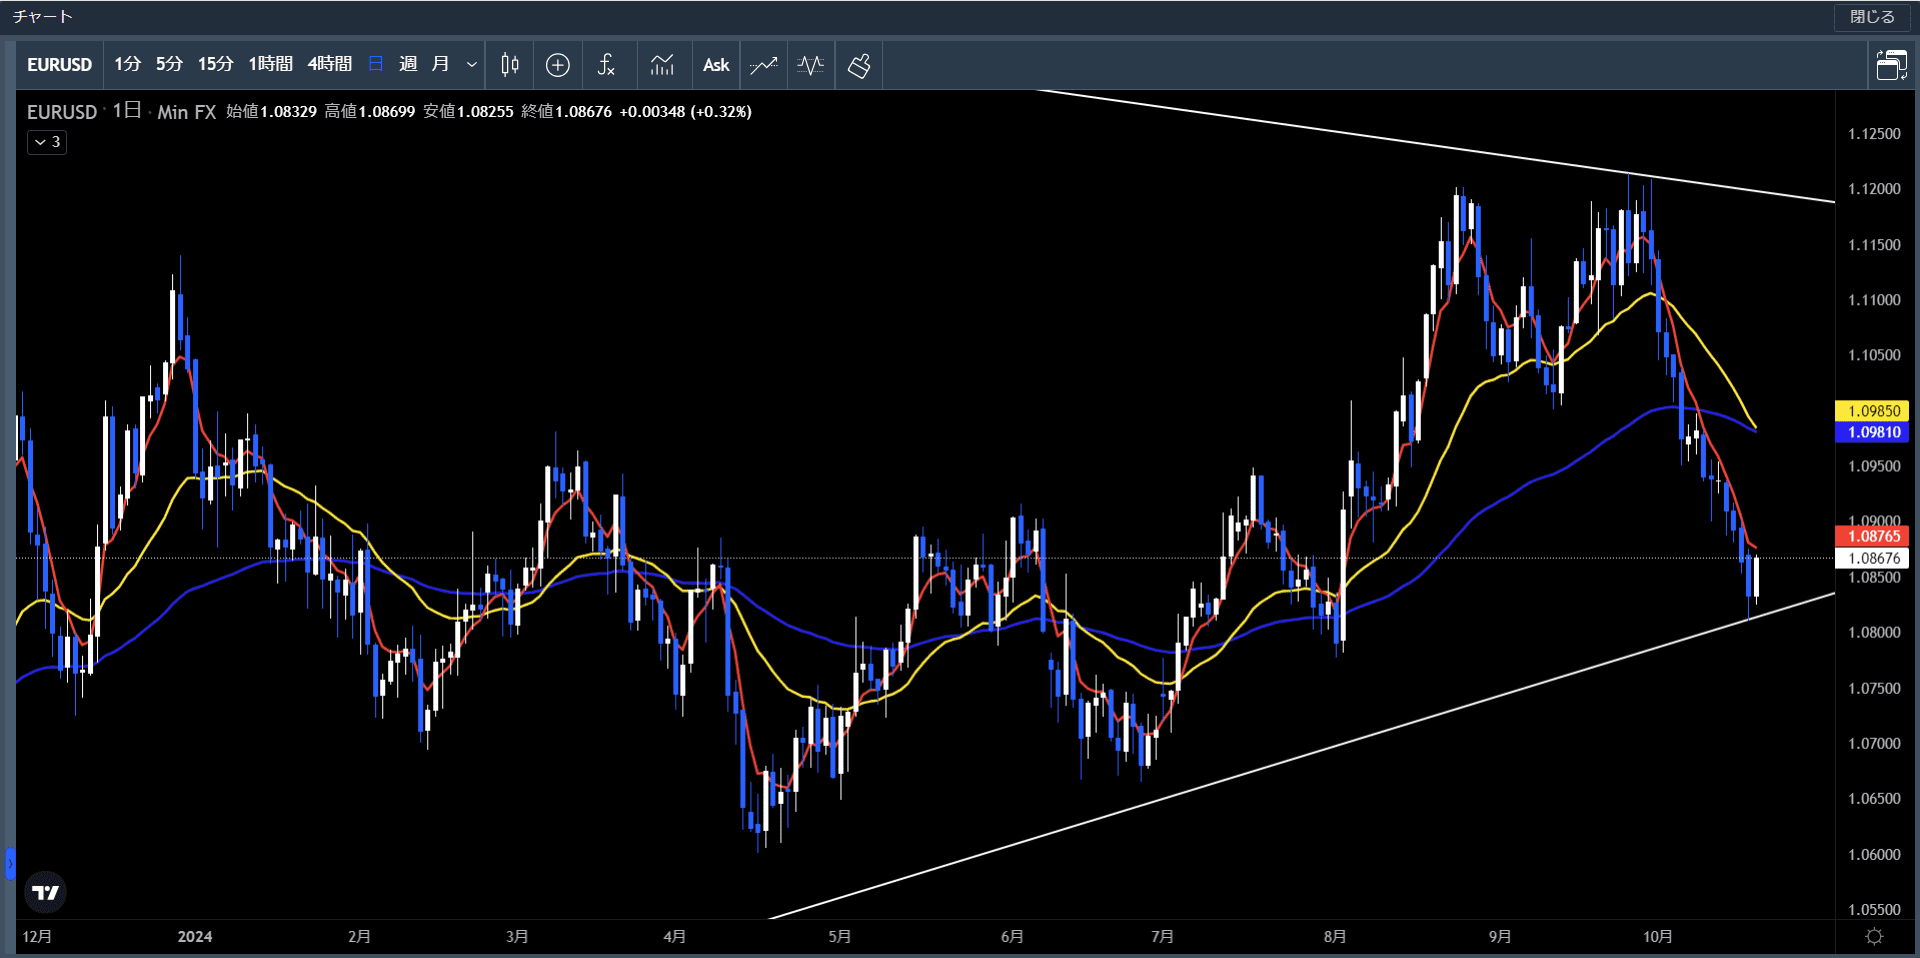Click the 5月 date axis label
The height and width of the screenshot is (958, 1920).
(840, 937)
